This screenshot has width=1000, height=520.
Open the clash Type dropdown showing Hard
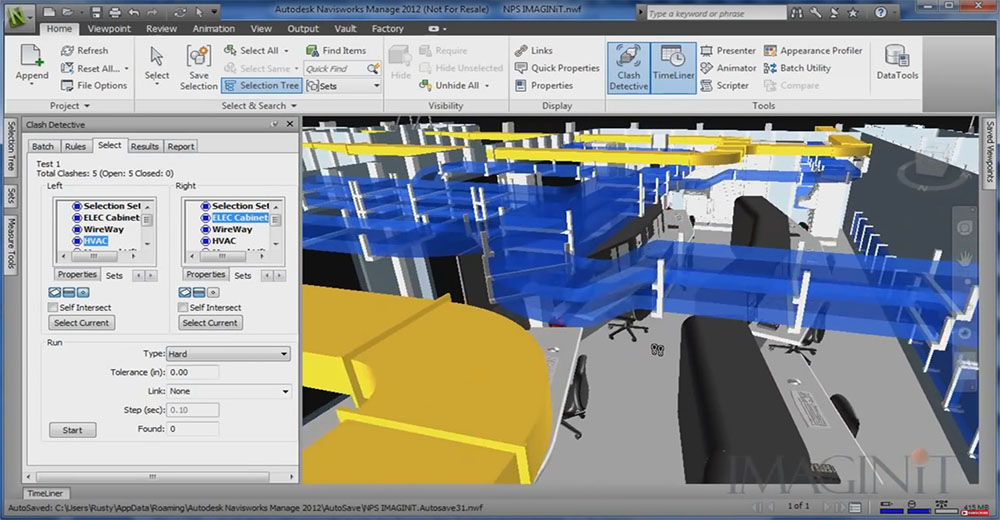pos(228,353)
